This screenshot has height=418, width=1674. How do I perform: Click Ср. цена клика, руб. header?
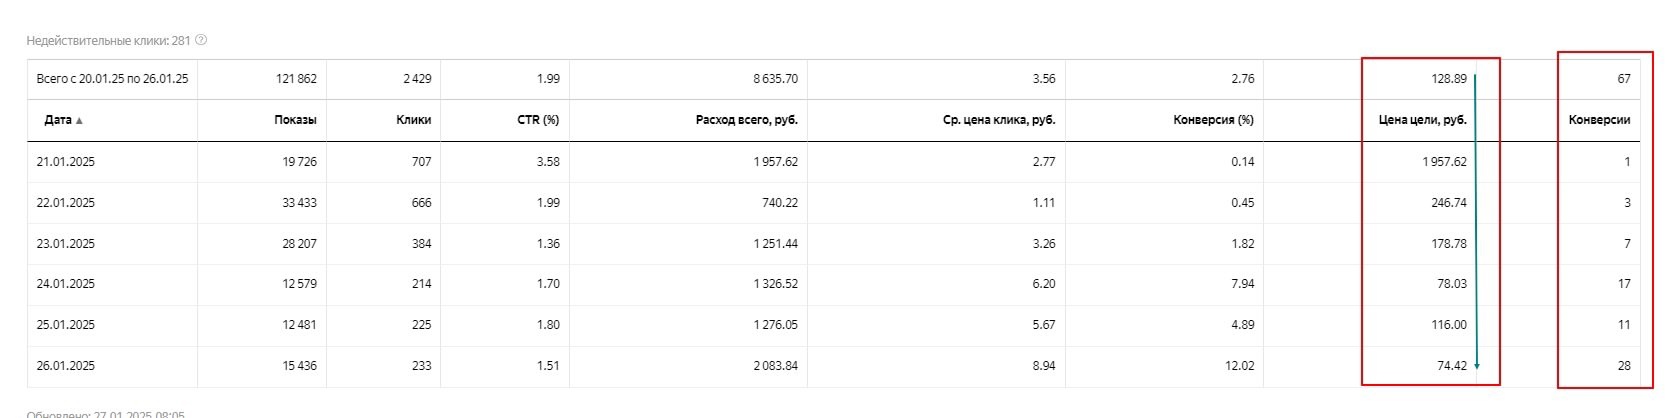pos(998,120)
